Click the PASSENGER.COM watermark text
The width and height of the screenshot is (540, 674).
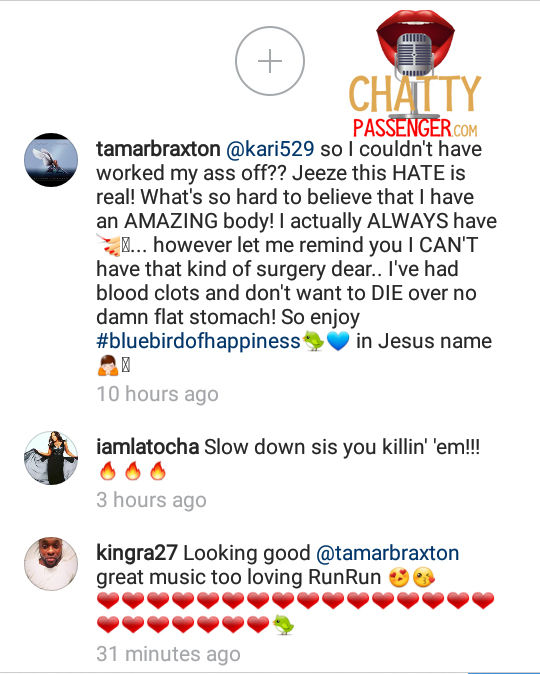[415, 128]
